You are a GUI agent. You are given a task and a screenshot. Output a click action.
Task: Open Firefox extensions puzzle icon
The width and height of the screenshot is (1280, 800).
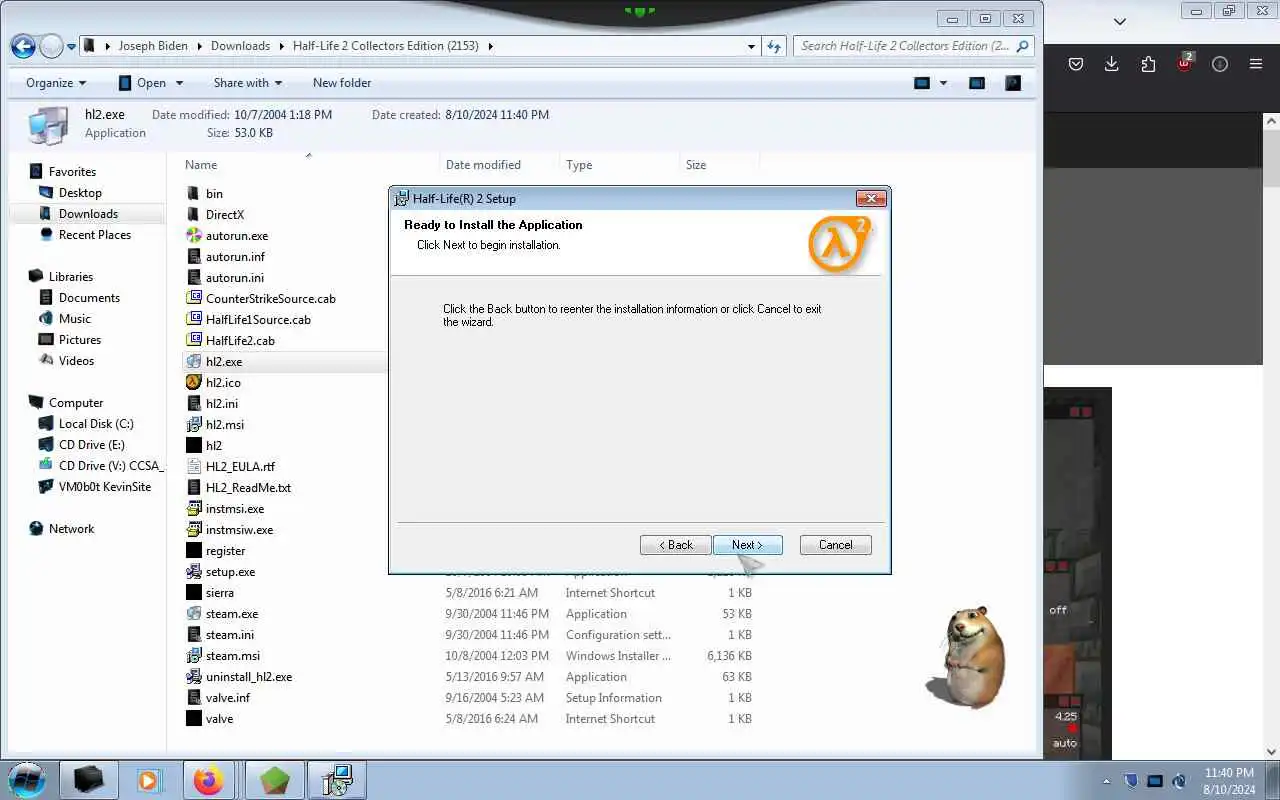click(1148, 64)
